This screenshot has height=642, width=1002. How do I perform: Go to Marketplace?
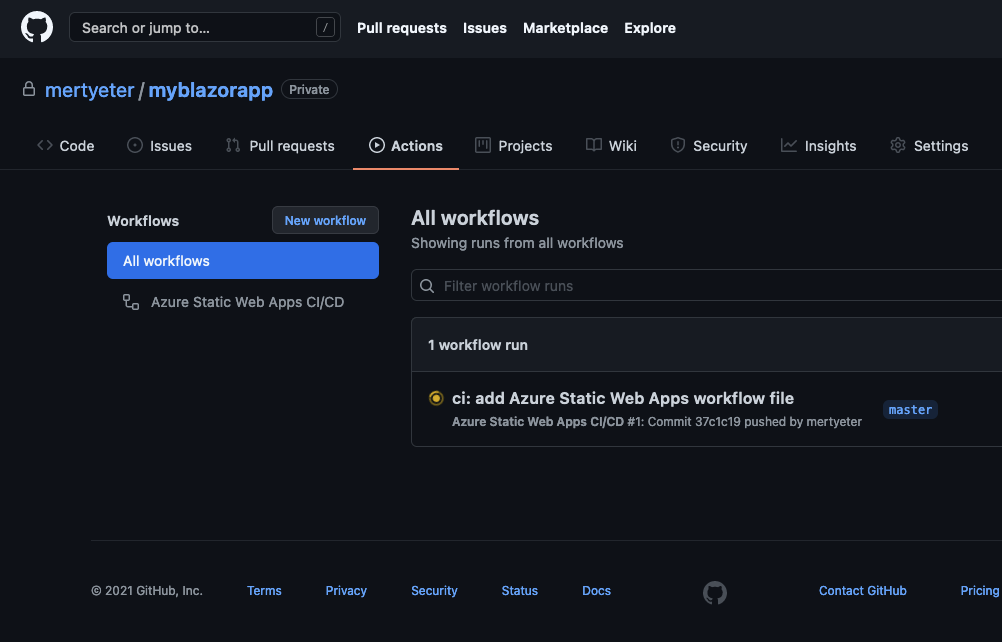[x=565, y=28]
